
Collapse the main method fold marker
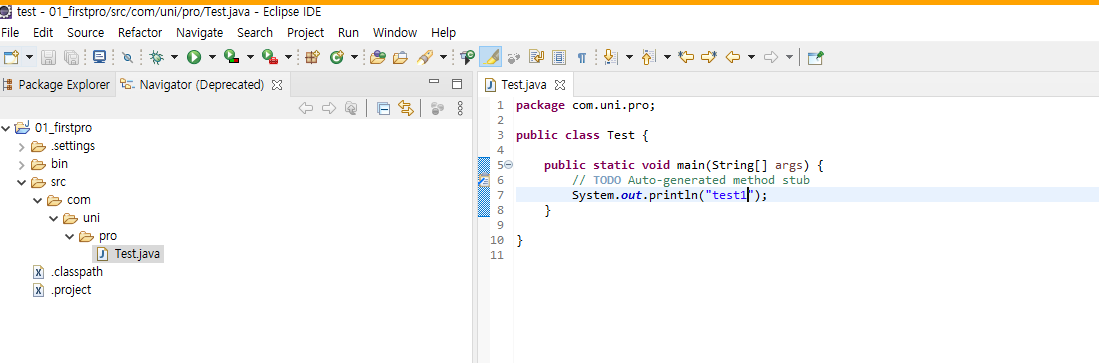click(x=509, y=165)
